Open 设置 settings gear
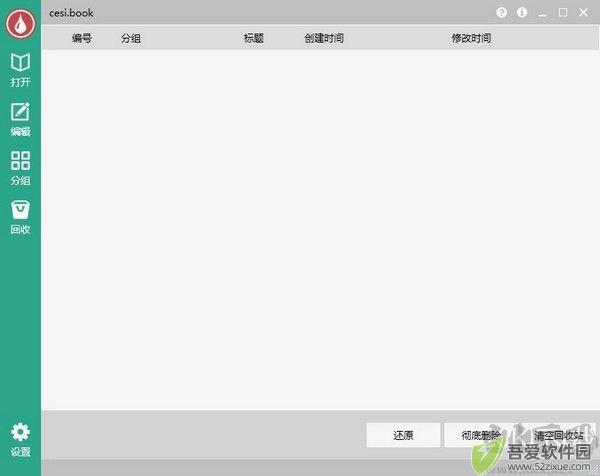The width and height of the screenshot is (600, 476). click(20, 440)
